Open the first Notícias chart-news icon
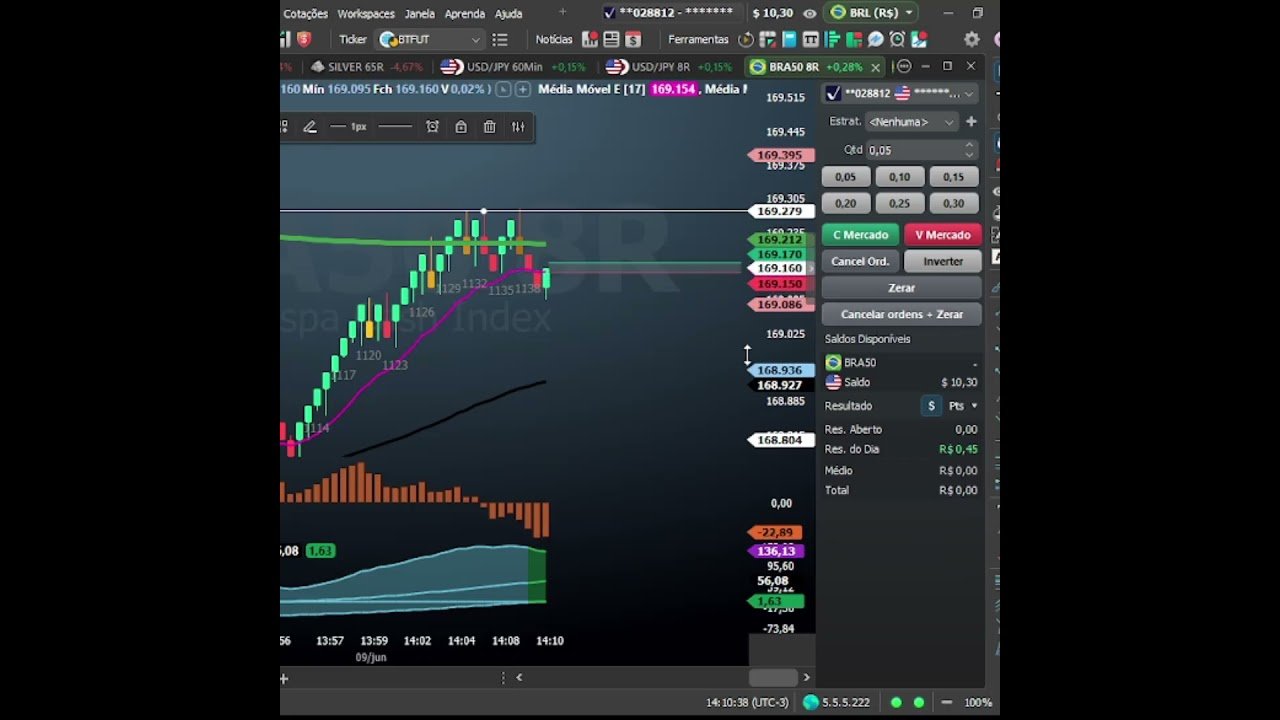 (590, 40)
